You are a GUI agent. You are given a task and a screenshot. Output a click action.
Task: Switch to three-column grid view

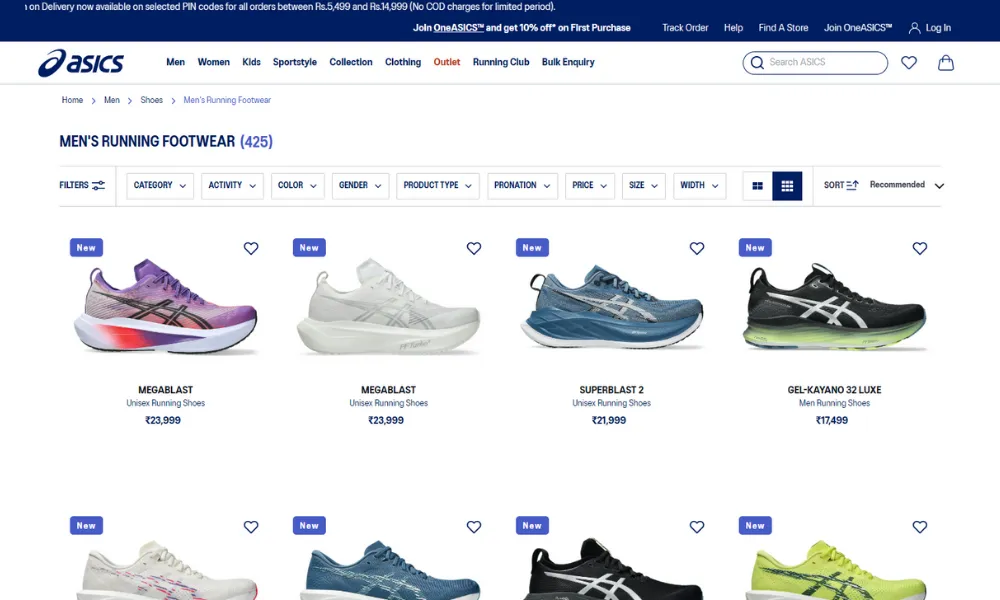click(x=787, y=186)
